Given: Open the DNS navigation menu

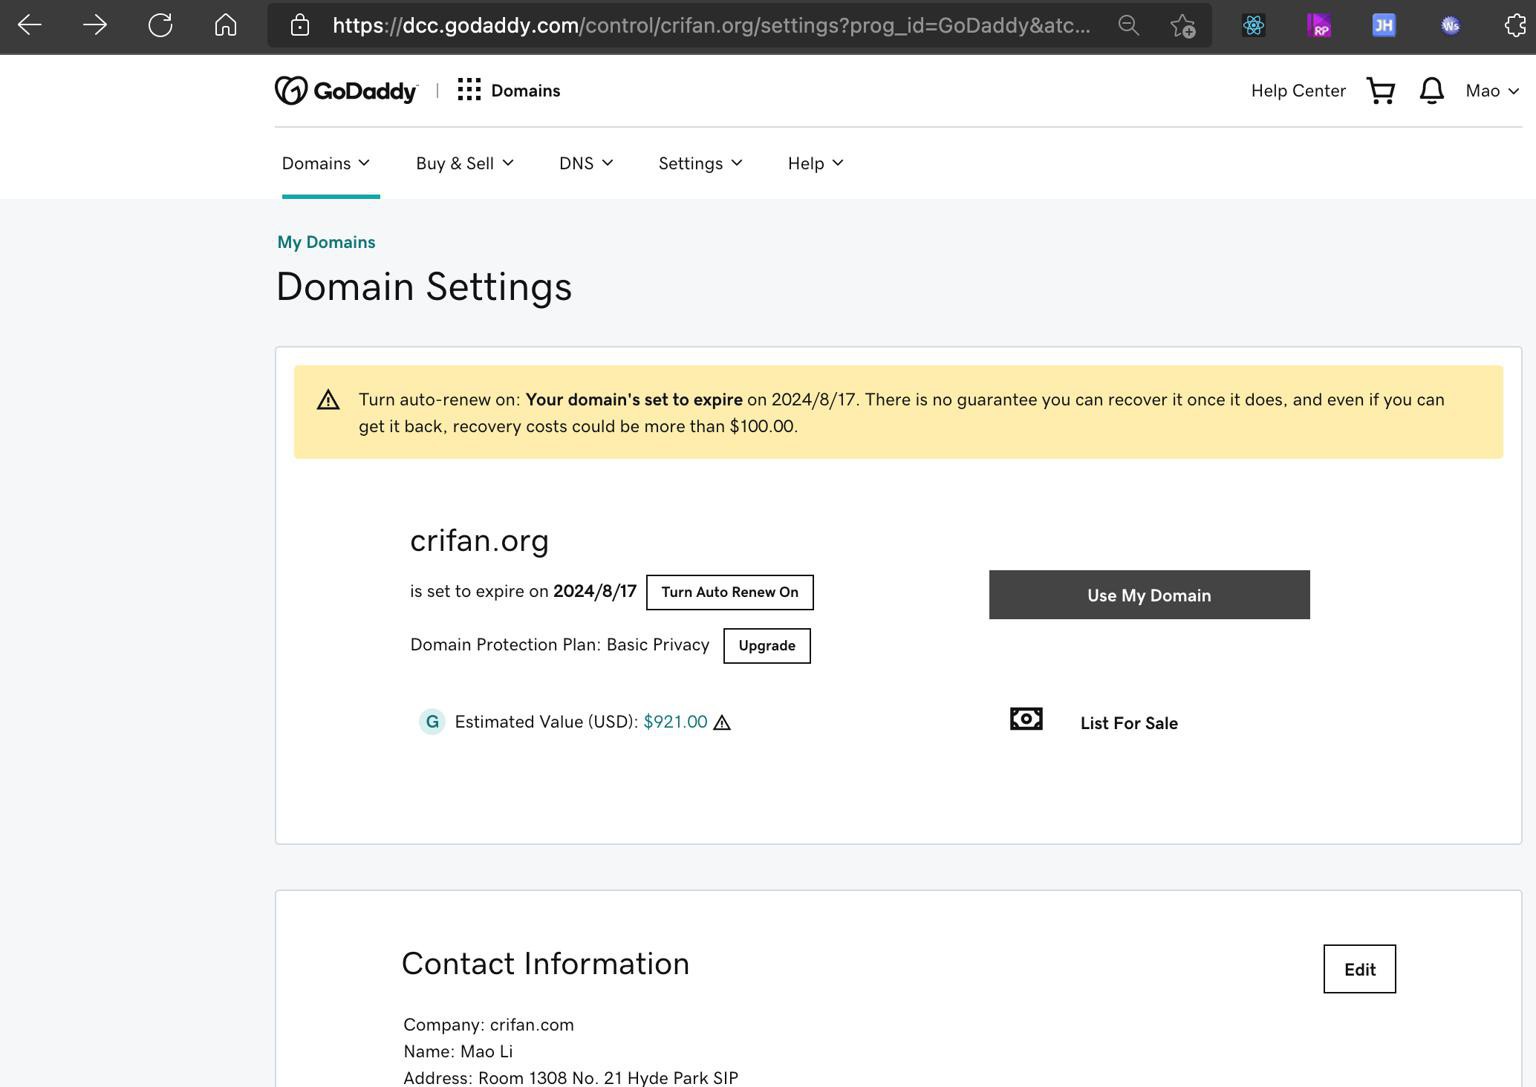Looking at the screenshot, I should click(586, 163).
